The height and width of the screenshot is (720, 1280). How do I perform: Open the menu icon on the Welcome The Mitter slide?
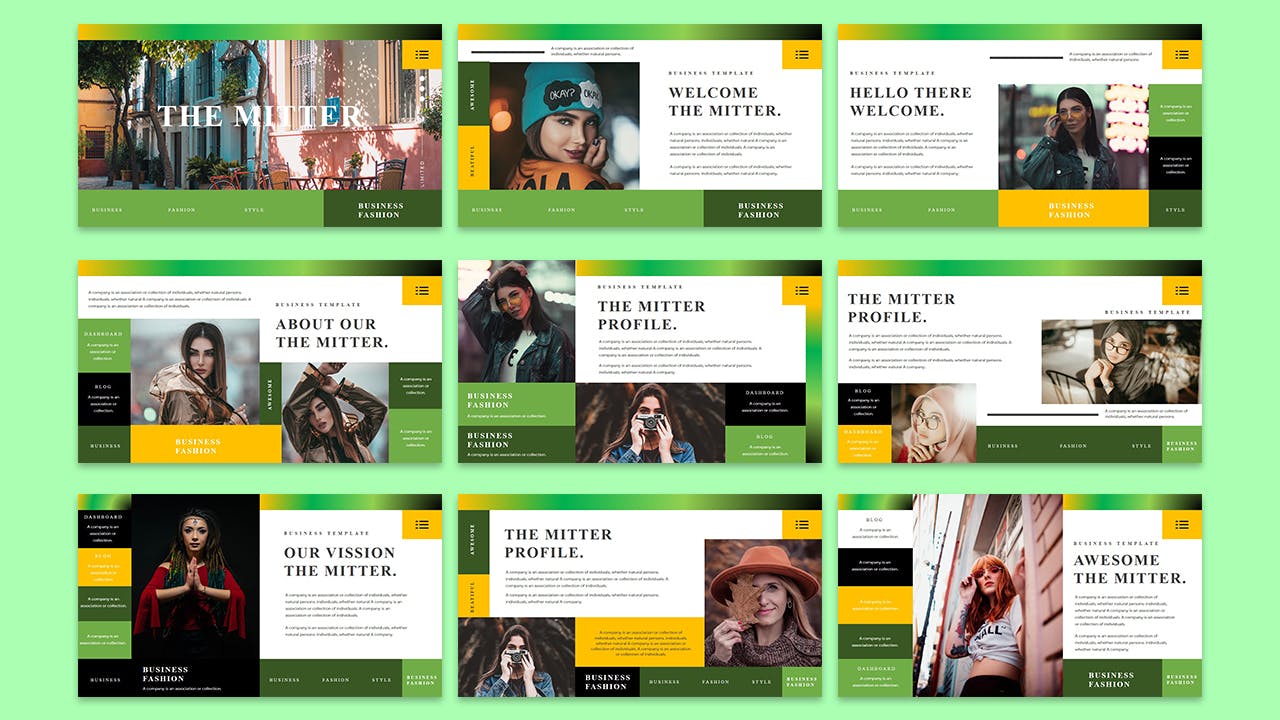802,55
